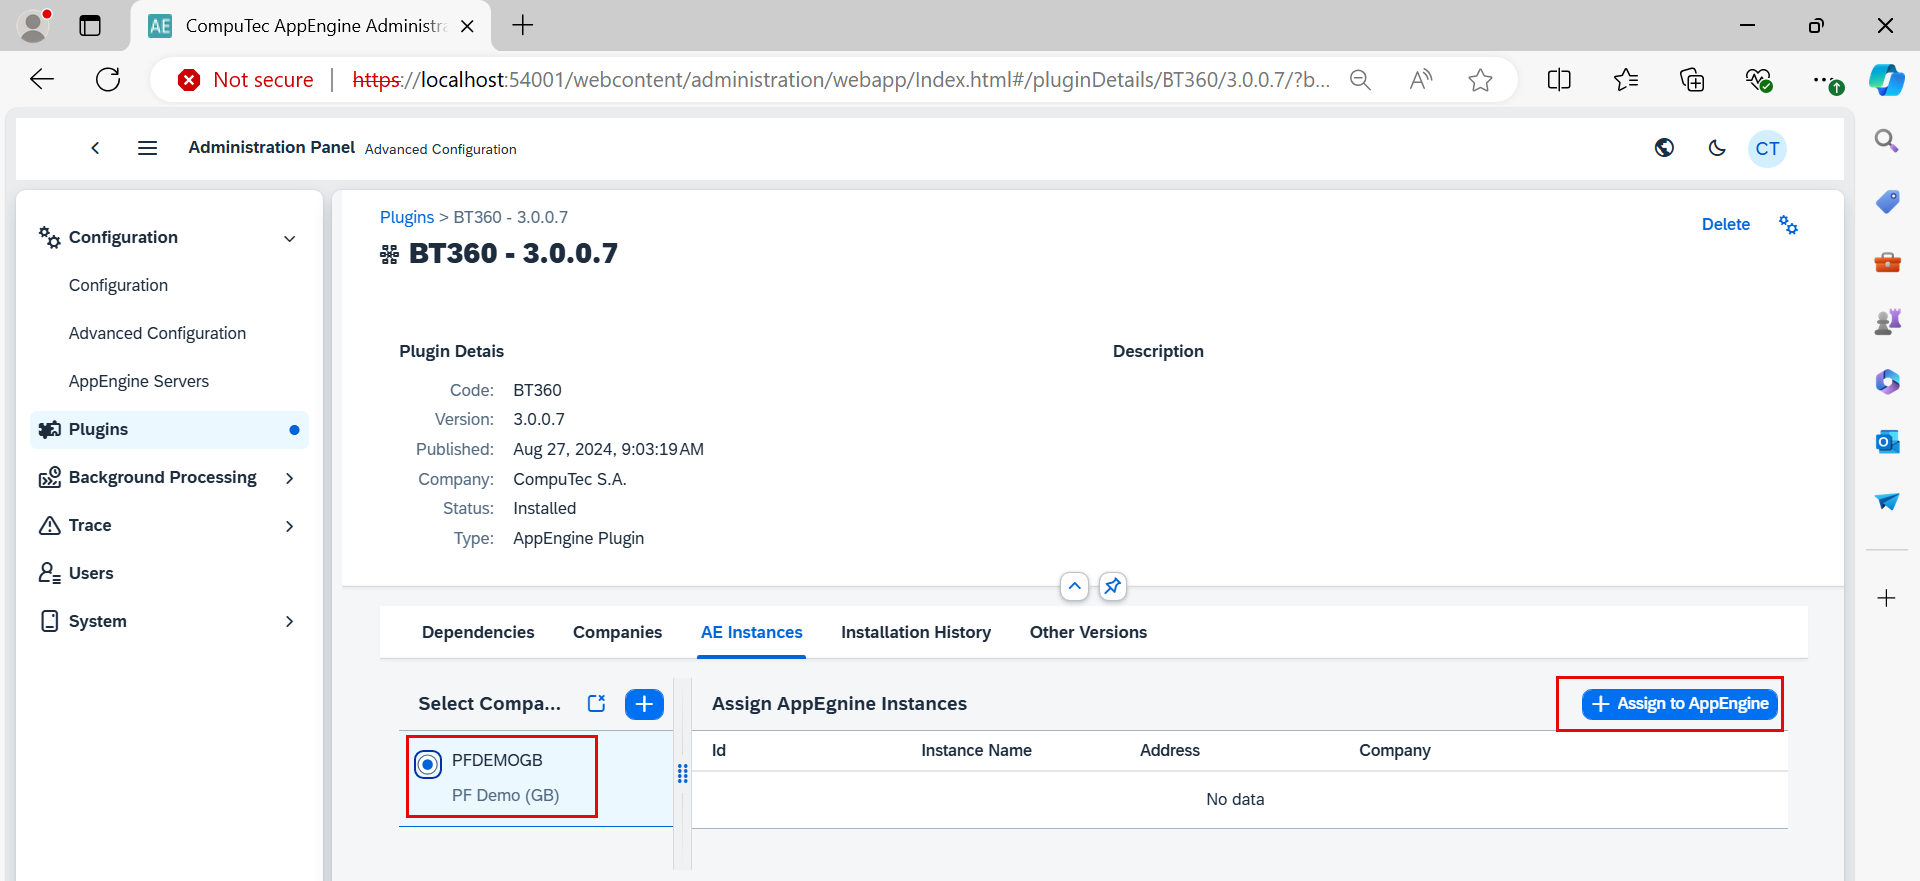The height and width of the screenshot is (881, 1920).
Task: Open the browser Settings and more menu
Action: (x=1826, y=80)
